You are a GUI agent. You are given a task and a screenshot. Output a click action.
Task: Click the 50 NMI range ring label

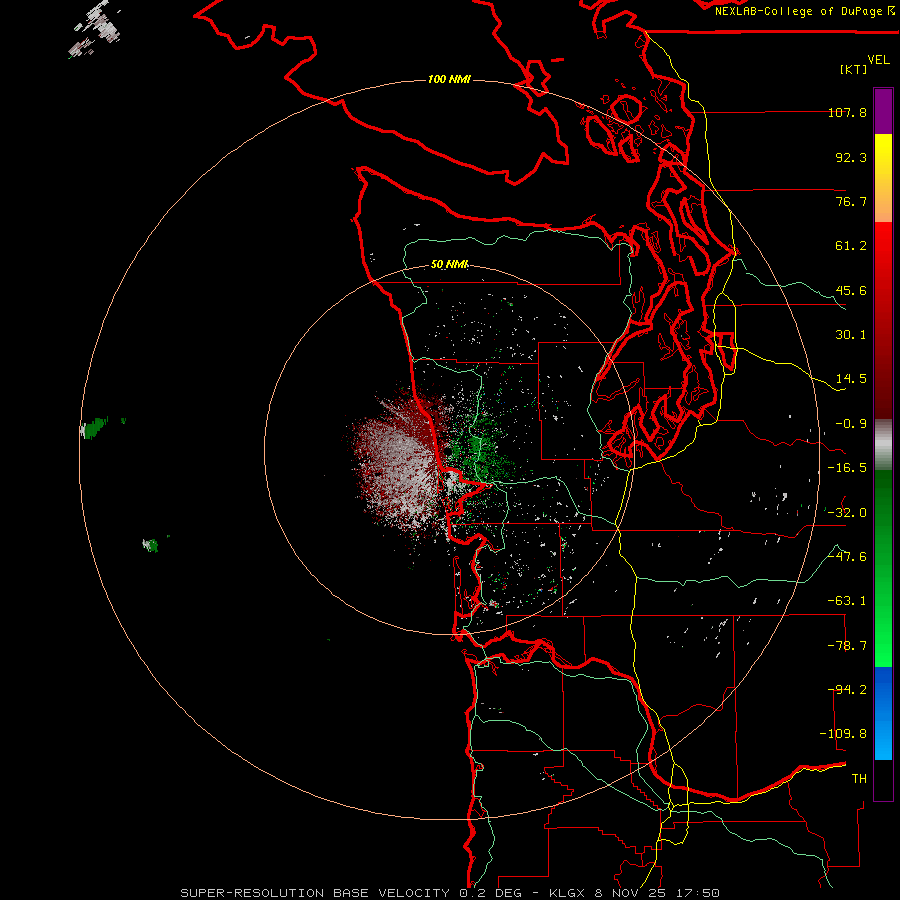[449, 264]
